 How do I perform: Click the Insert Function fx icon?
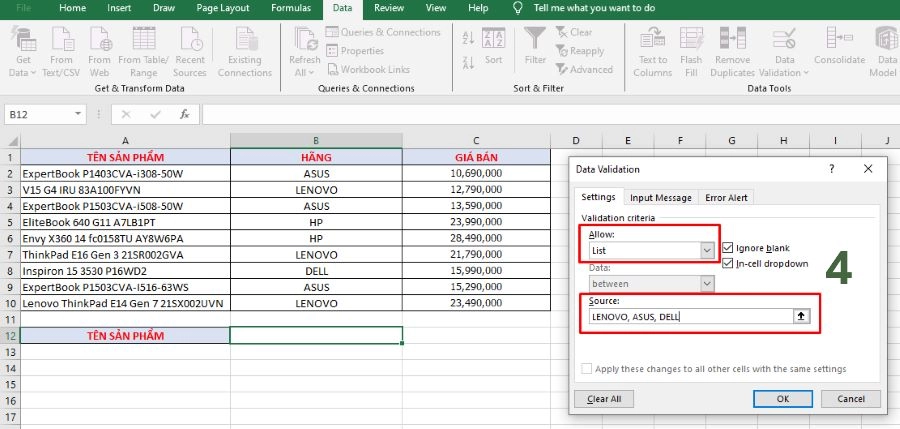coord(184,114)
